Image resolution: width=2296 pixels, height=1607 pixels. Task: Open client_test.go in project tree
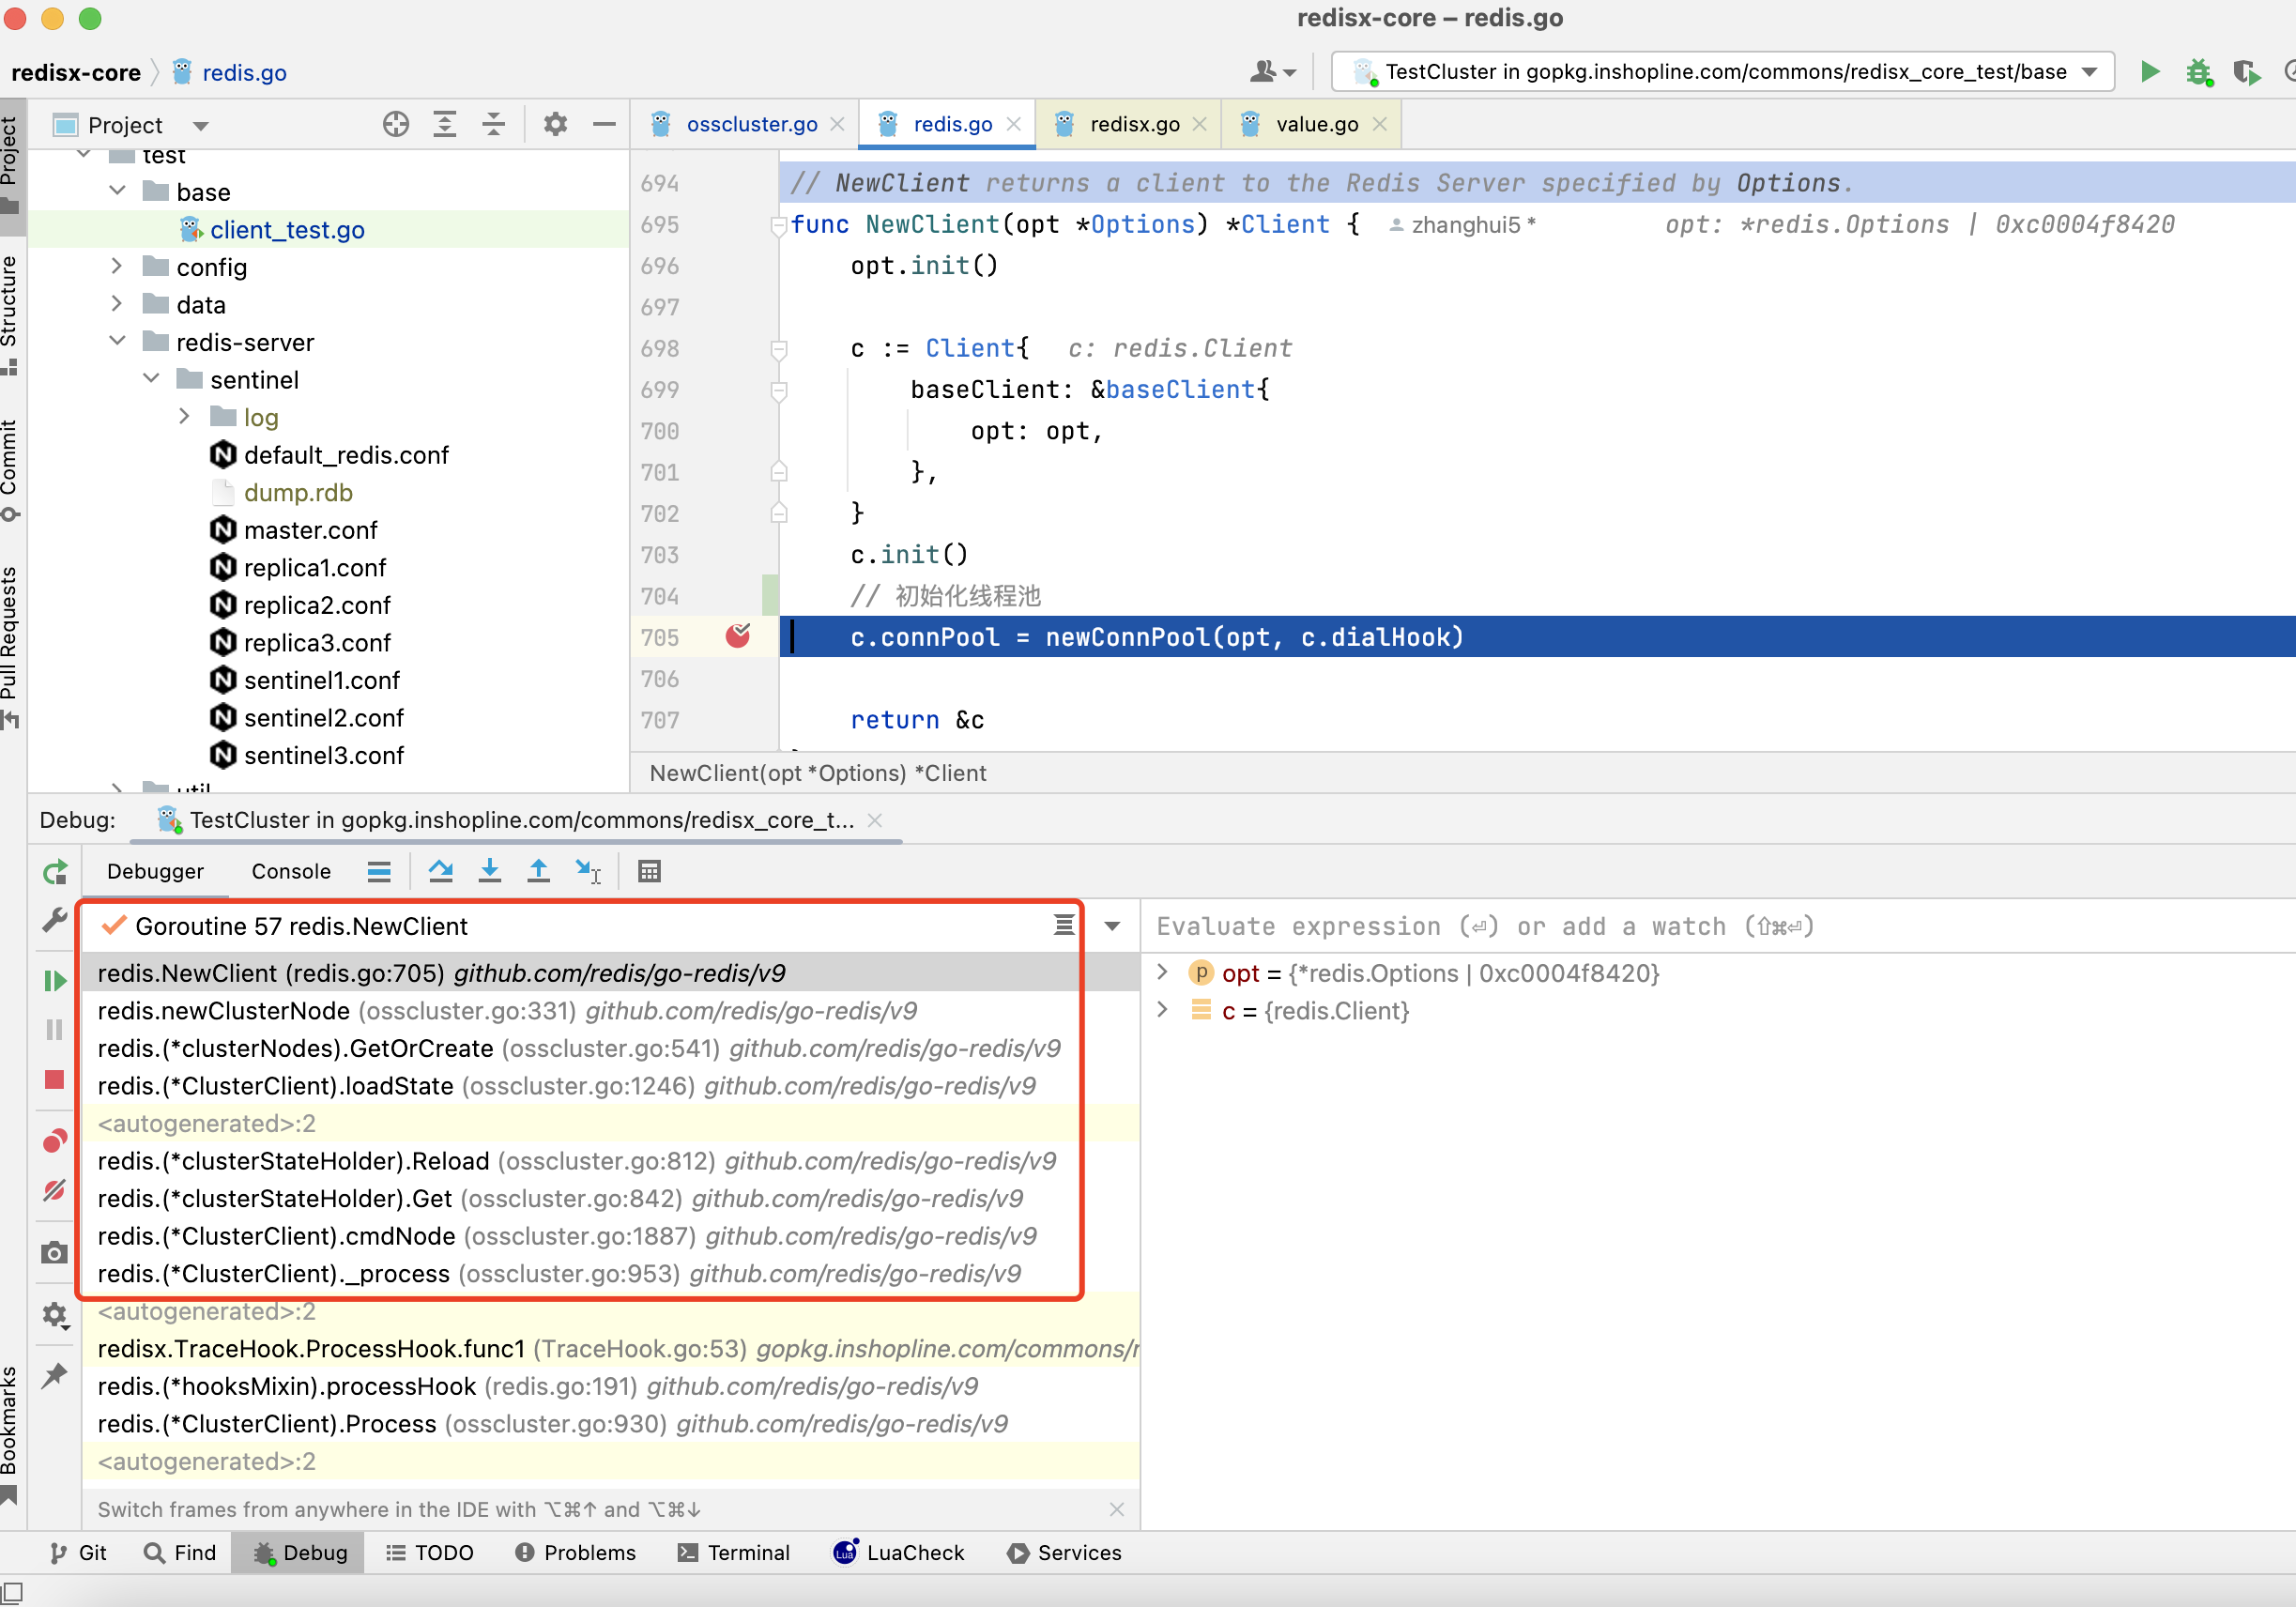[x=287, y=230]
